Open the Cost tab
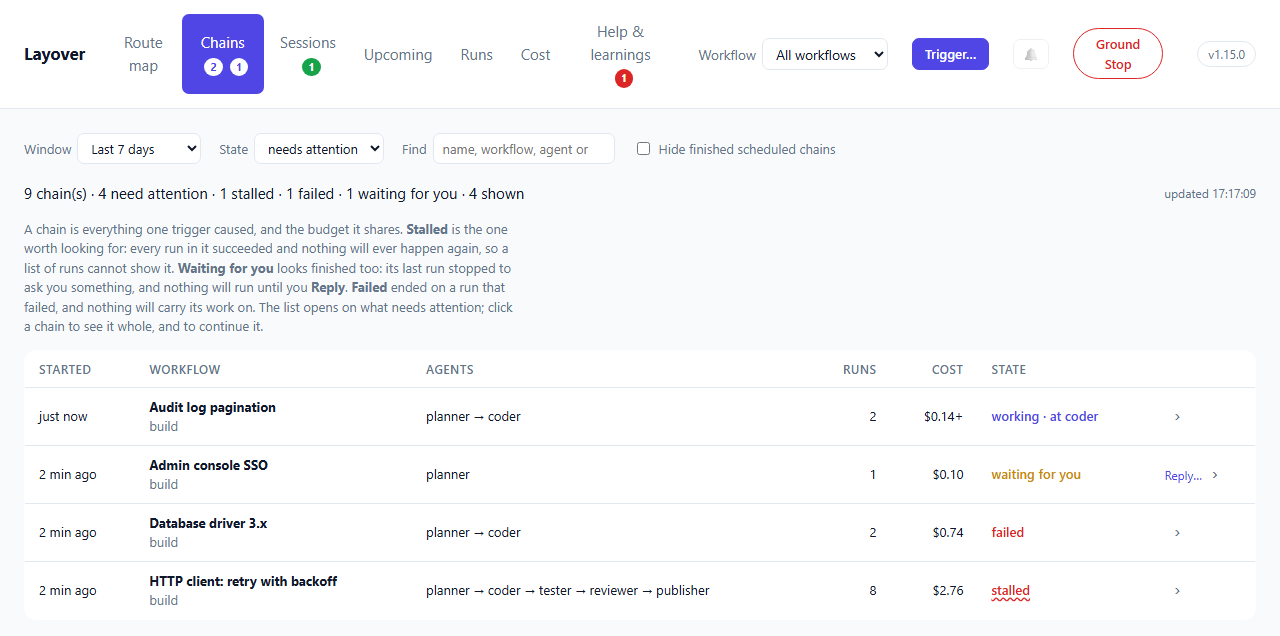Image resolution: width=1280 pixels, height=636 pixels. 536,55
